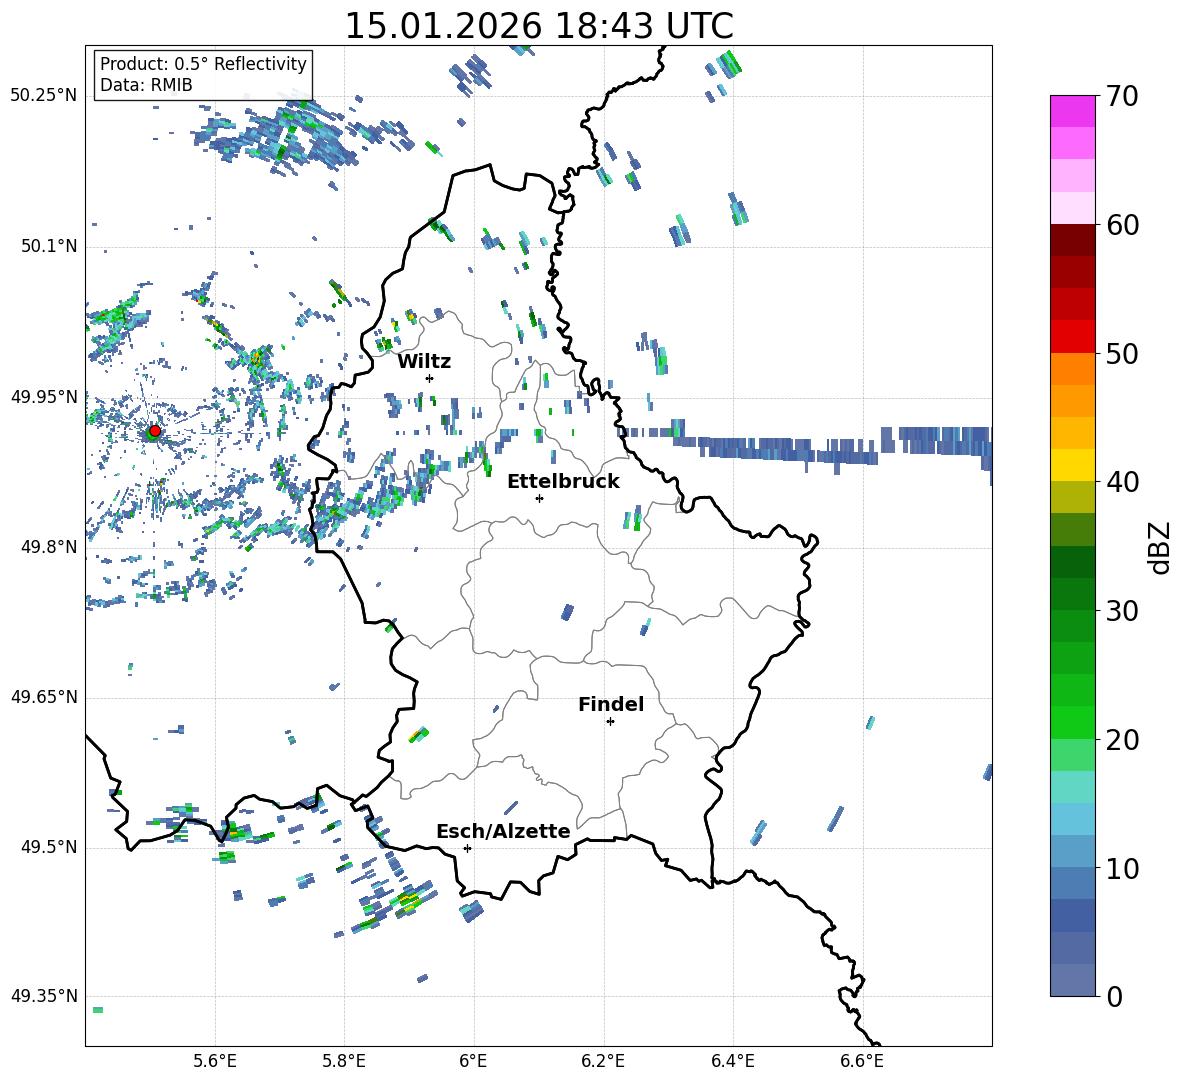
Task: Click the 50.25°N latitude tick label
Action: point(44,96)
